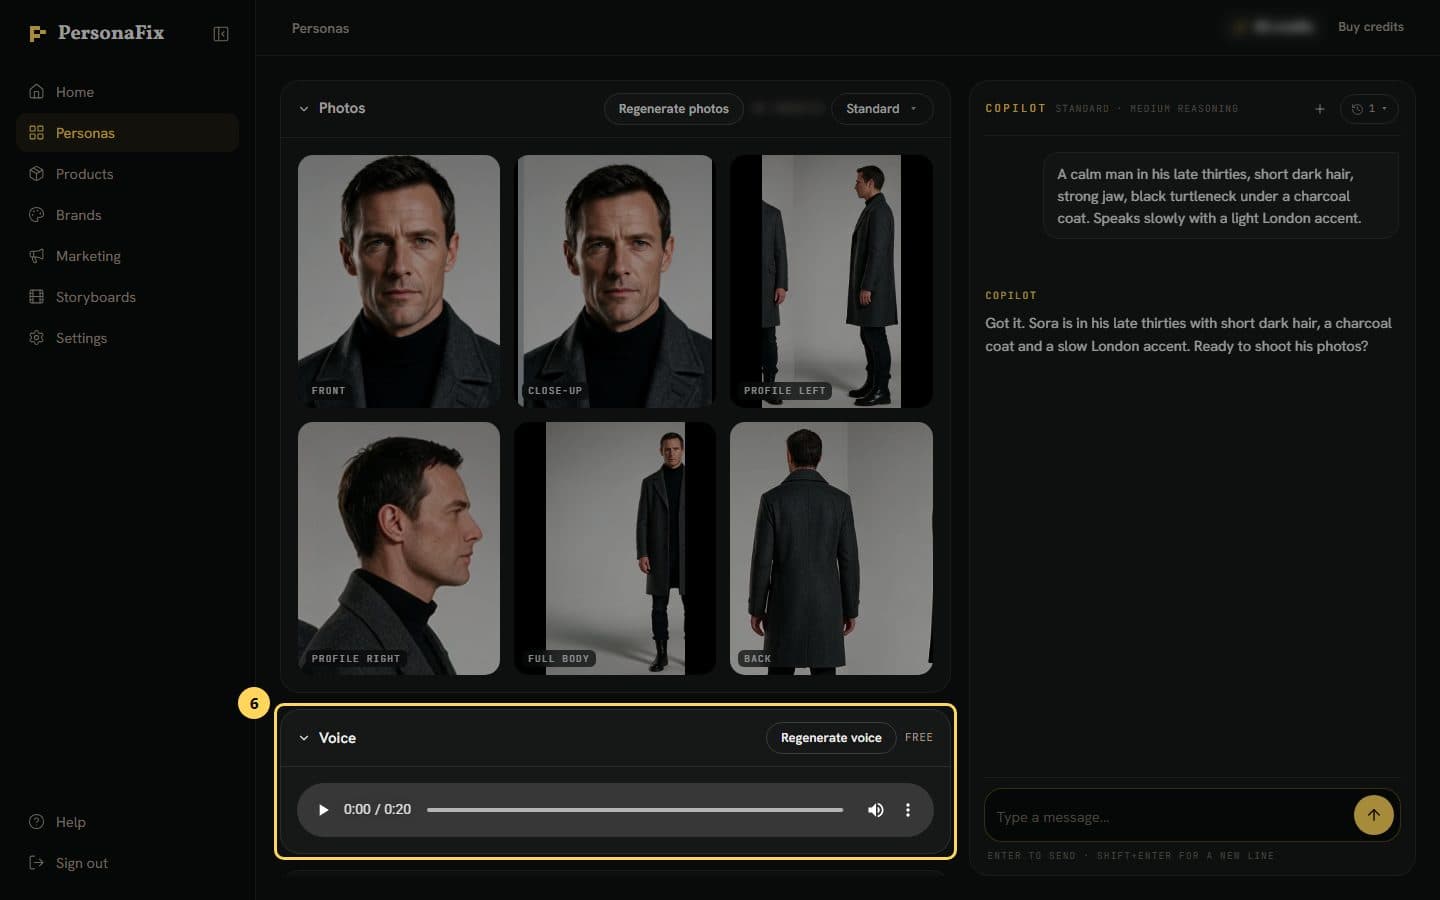Open the CLOSE-UP photo thumbnail
1440x900 pixels.
tap(615, 281)
